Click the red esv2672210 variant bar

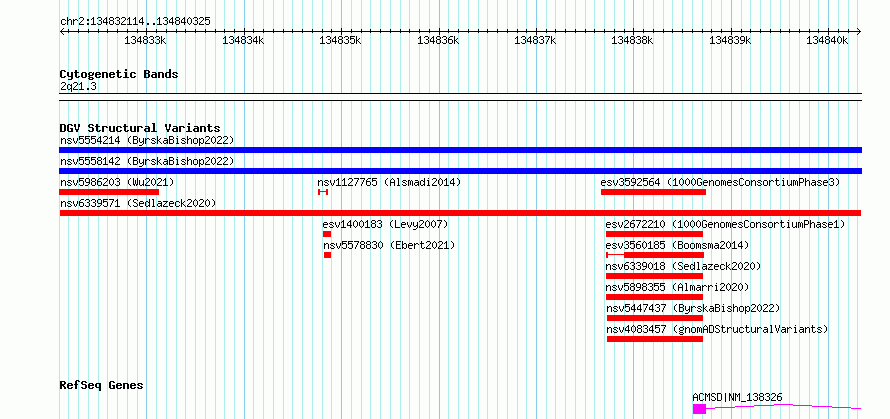click(x=654, y=234)
